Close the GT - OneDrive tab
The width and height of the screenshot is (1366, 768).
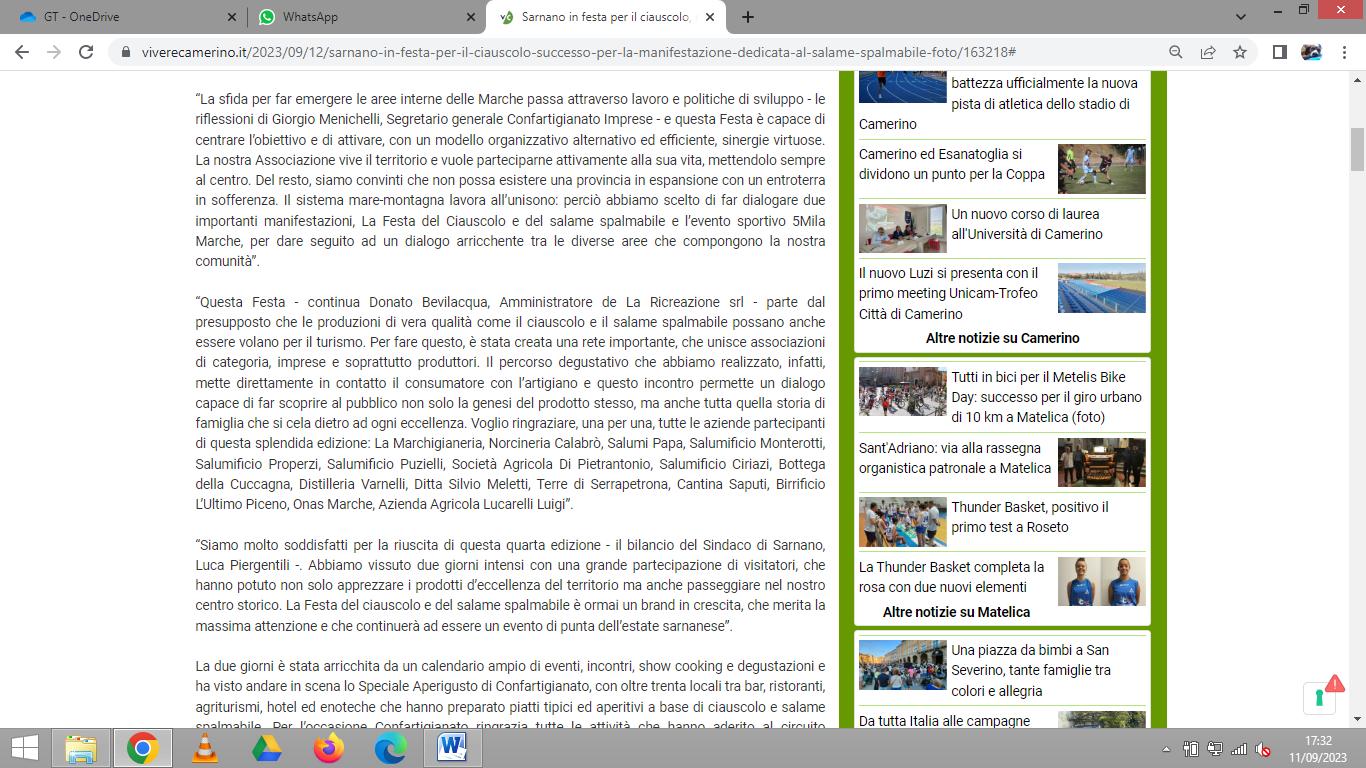pyautogui.click(x=232, y=17)
